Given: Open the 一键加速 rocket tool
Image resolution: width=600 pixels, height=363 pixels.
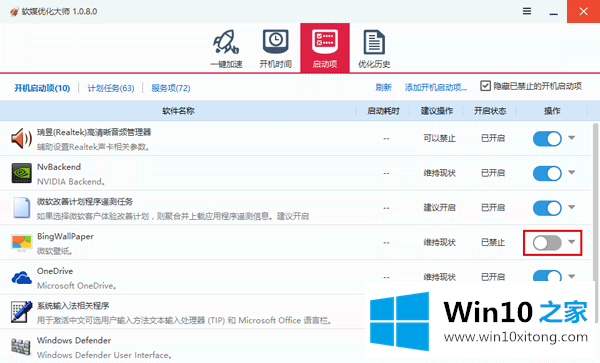Looking at the screenshot, I should 226,49.
